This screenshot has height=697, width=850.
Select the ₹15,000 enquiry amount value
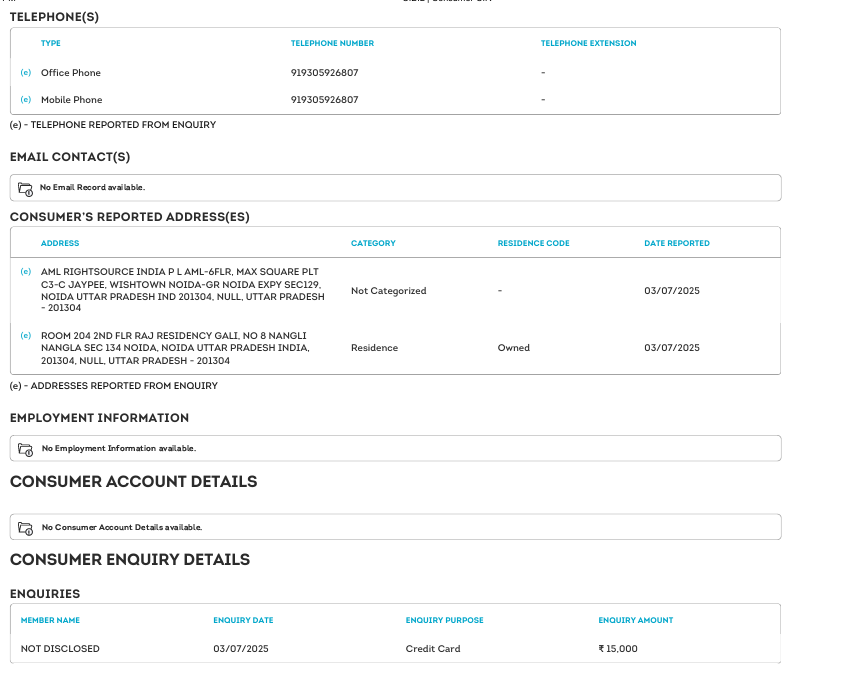(617, 649)
